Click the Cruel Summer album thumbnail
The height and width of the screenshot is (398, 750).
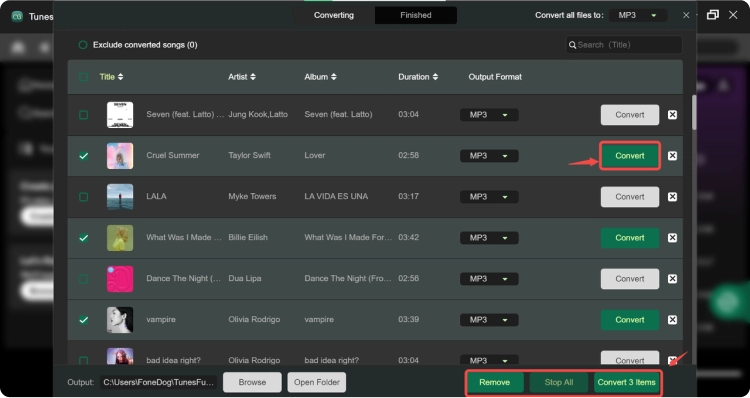coord(120,156)
